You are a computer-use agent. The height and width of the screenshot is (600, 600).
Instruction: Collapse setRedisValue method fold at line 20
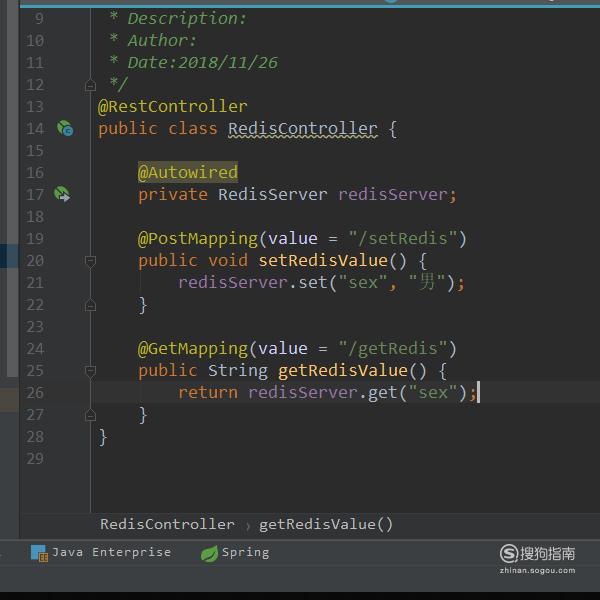pos(90,261)
